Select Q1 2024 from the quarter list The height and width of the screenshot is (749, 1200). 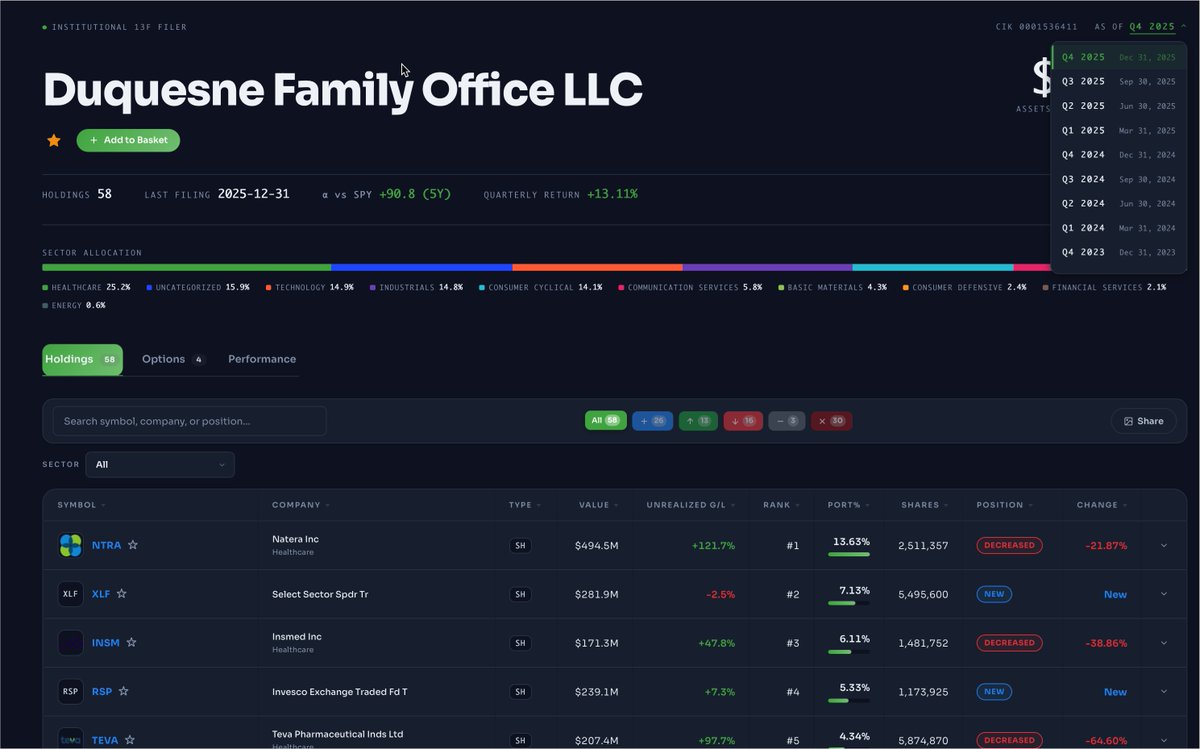tap(1118, 228)
